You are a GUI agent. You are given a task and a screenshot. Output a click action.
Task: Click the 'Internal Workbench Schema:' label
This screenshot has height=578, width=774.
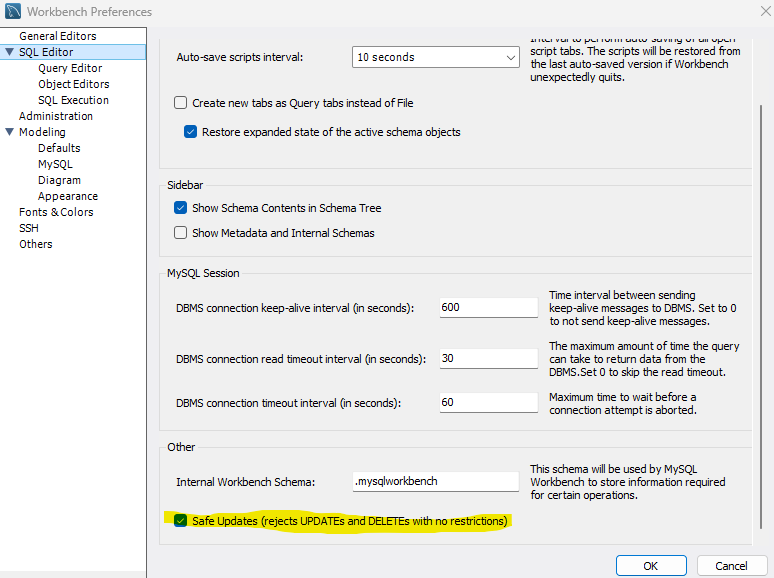(245, 482)
